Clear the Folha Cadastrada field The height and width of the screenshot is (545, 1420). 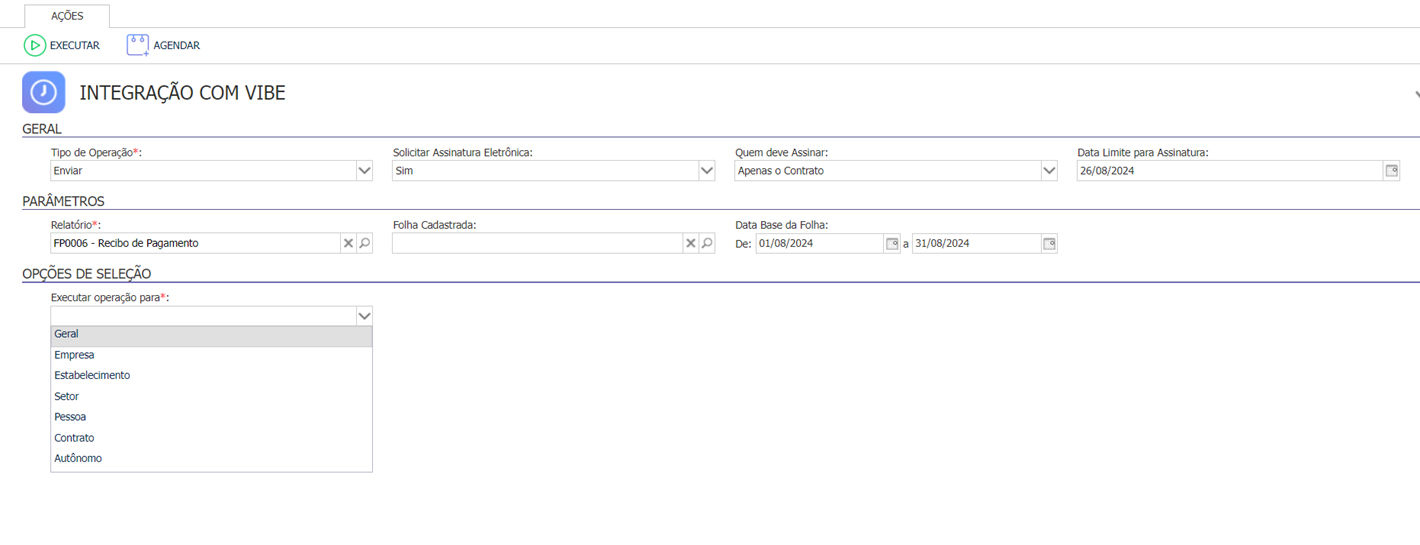(690, 243)
